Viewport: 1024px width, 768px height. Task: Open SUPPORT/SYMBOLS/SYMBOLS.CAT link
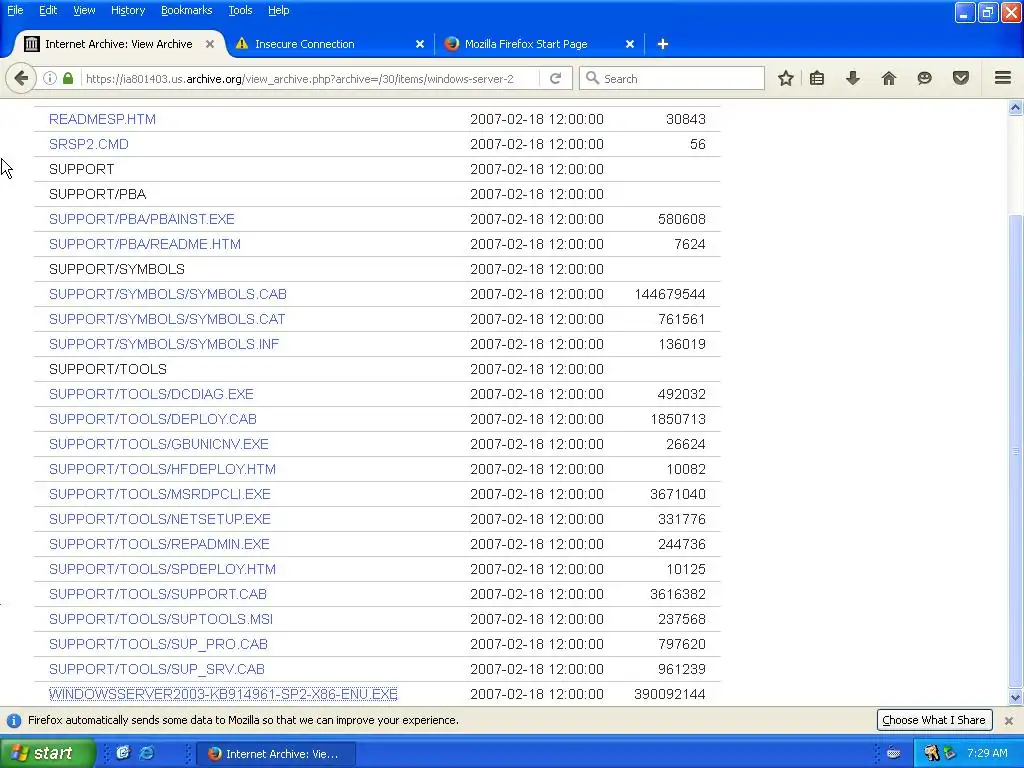click(167, 319)
